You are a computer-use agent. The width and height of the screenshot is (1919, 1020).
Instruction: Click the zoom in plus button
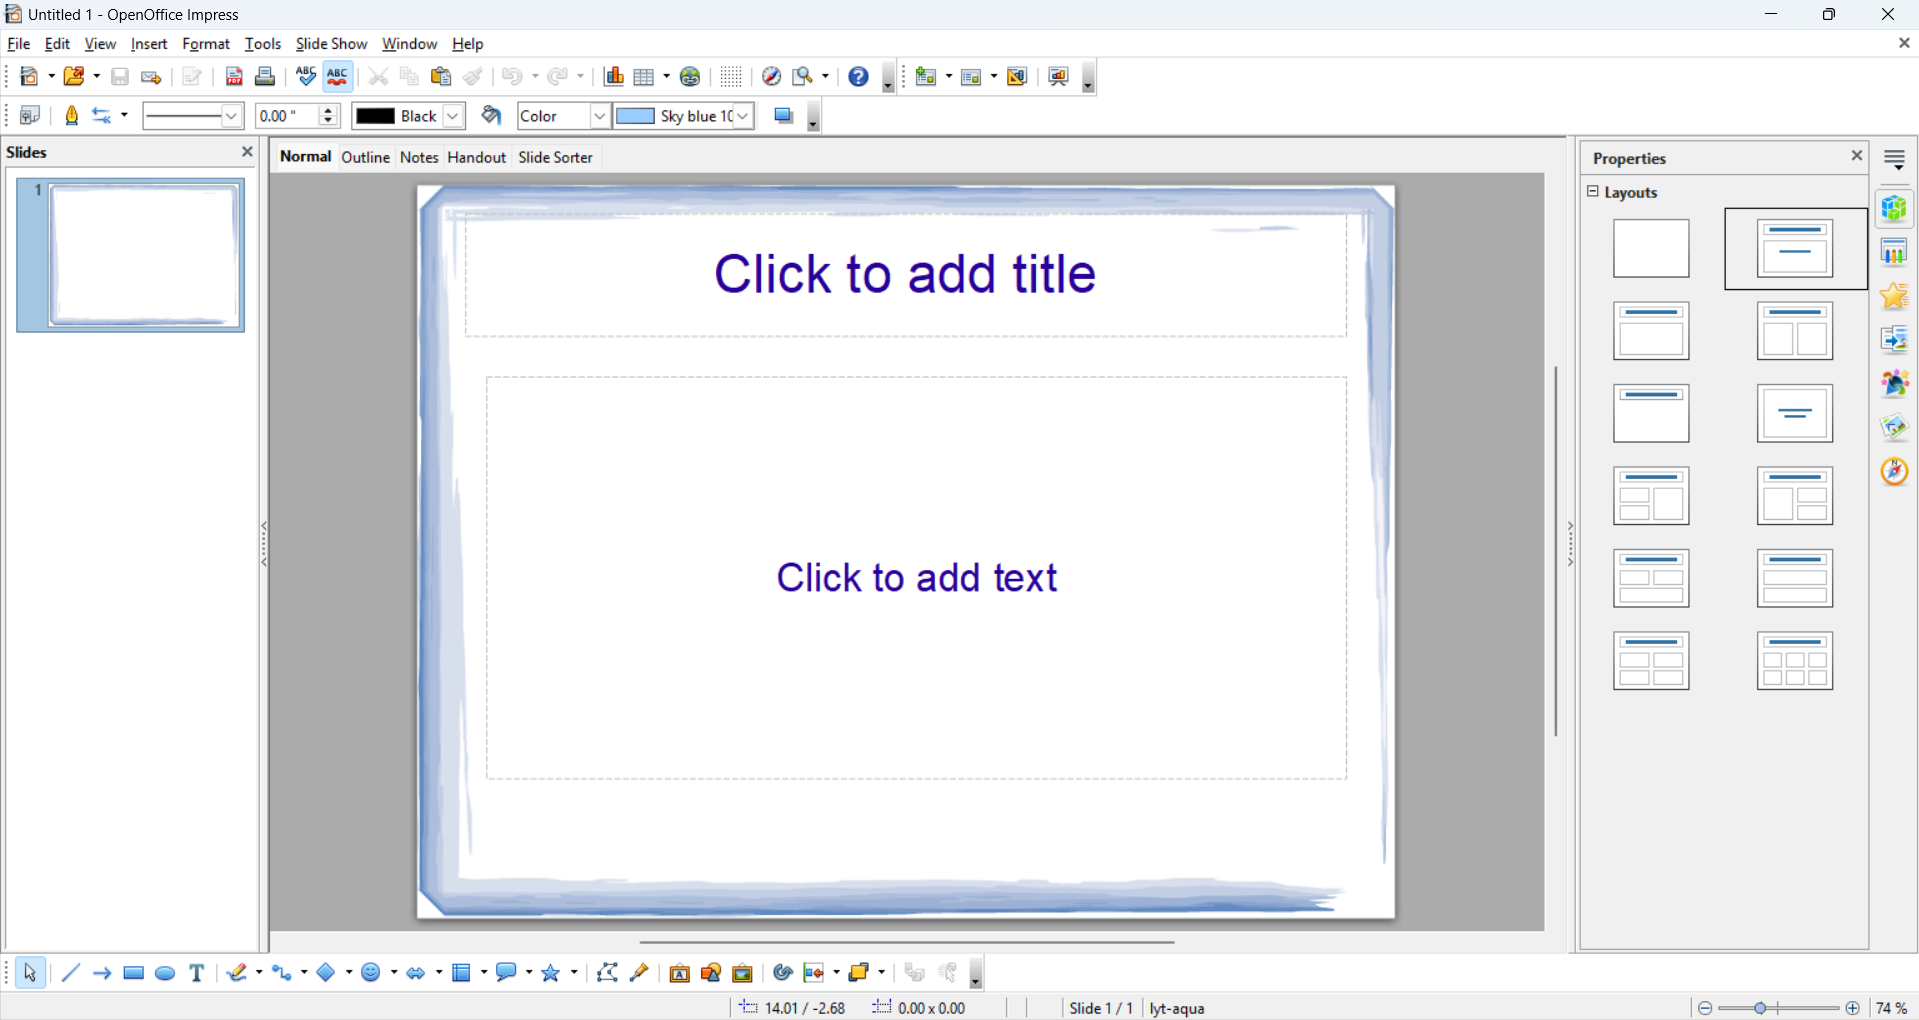pos(1853,1008)
